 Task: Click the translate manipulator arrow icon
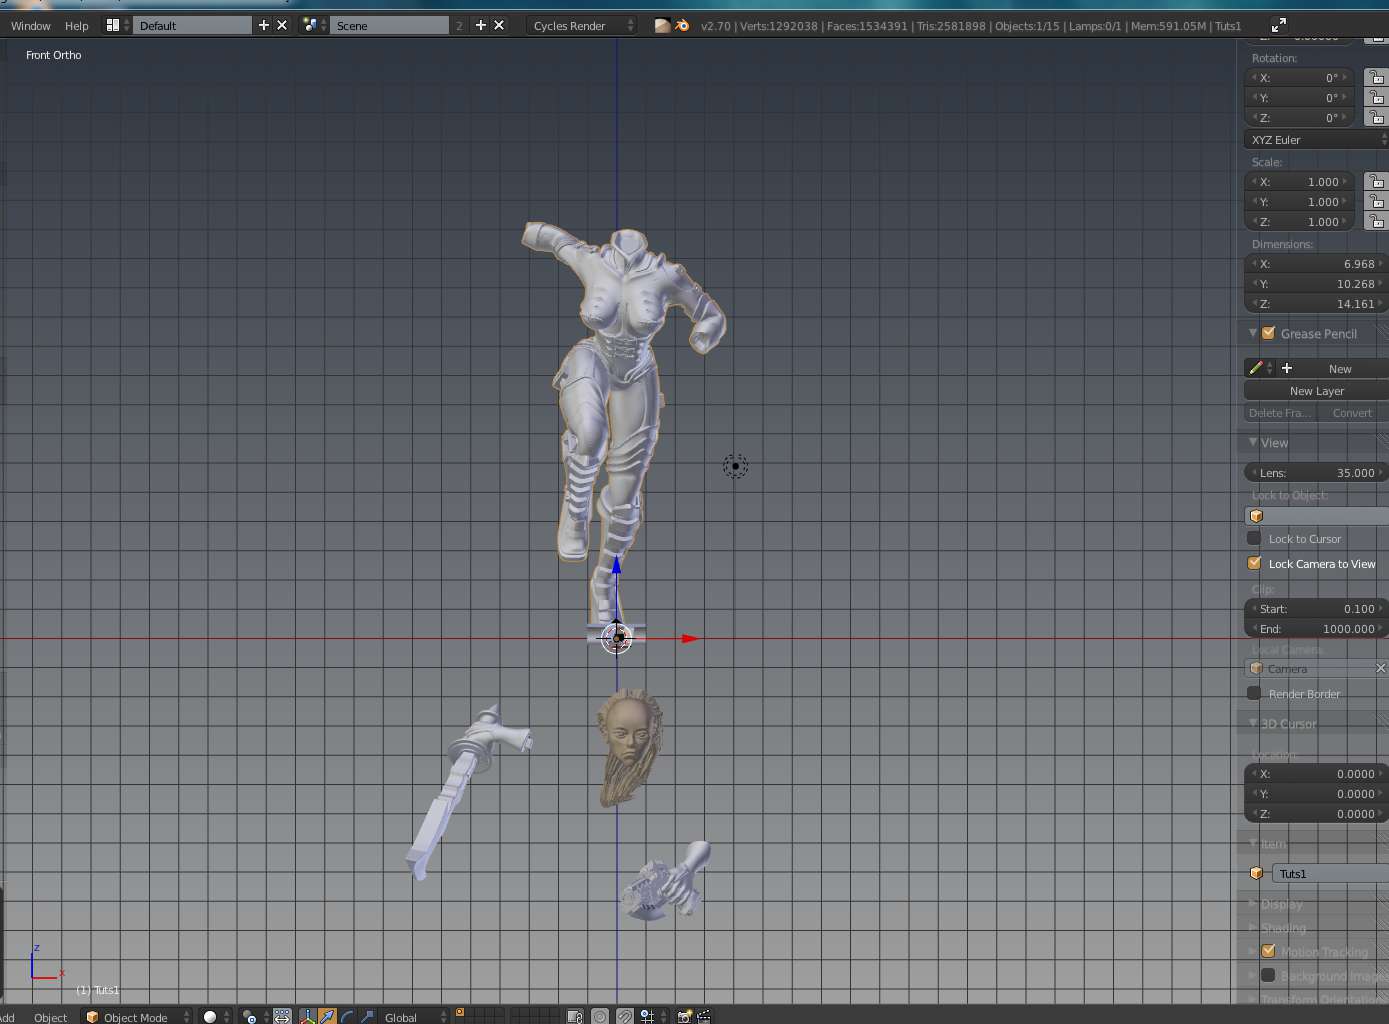pos(328,1016)
